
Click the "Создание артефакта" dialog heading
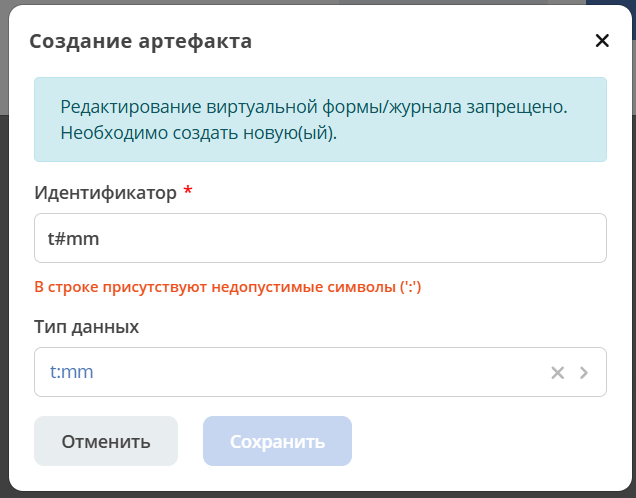(x=140, y=41)
